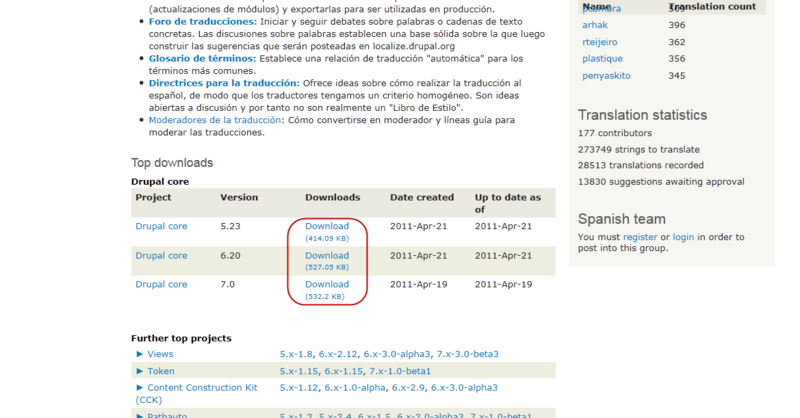Download Drupal core 5.23 translation
Image resolution: width=800 pixels, height=418 pixels.
pyautogui.click(x=327, y=227)
